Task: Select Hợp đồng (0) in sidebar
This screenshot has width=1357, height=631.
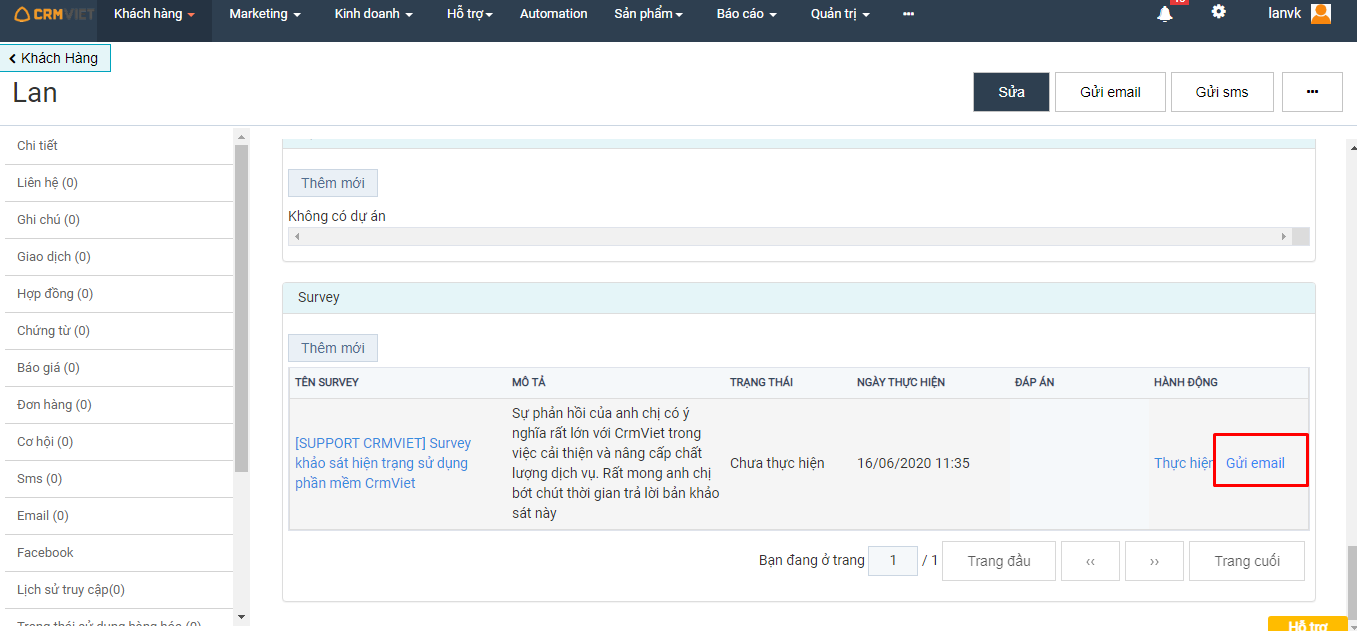Action: pos(55,294)
